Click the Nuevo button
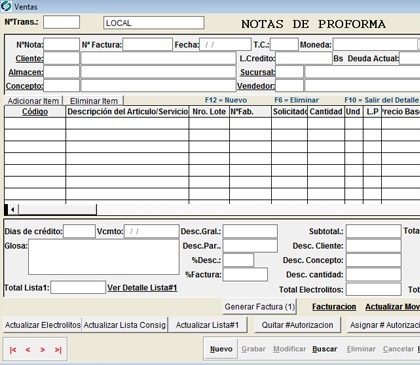420x365 pixels. pos(221,349)
